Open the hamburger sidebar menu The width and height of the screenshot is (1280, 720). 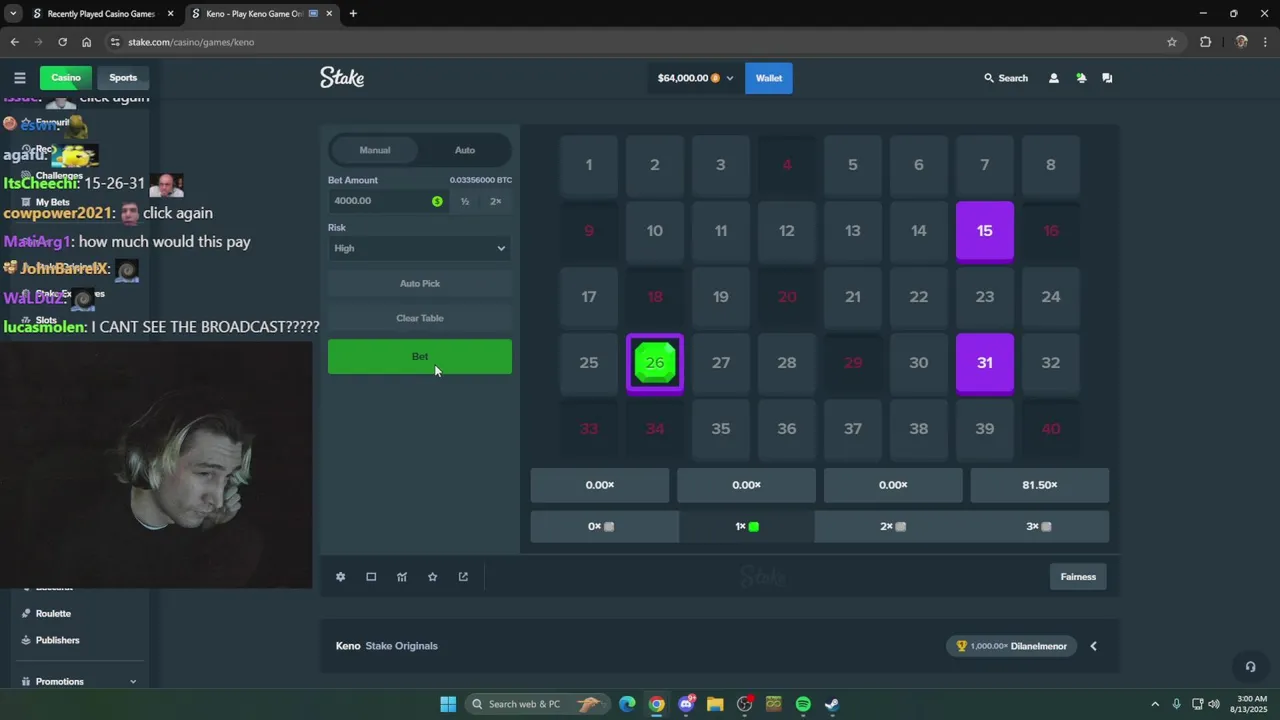(x=20, y=78)
